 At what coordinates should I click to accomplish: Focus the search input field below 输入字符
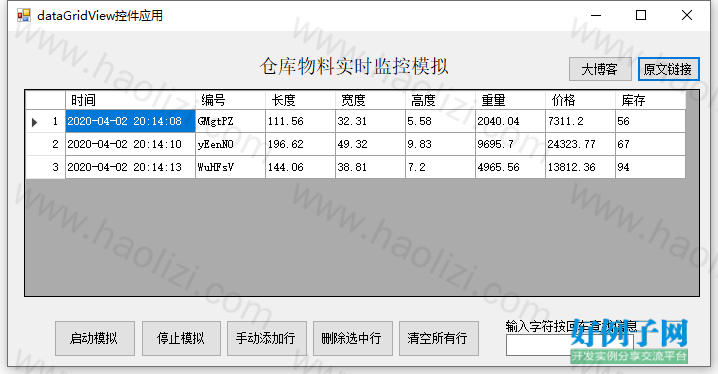click(570, 345)
